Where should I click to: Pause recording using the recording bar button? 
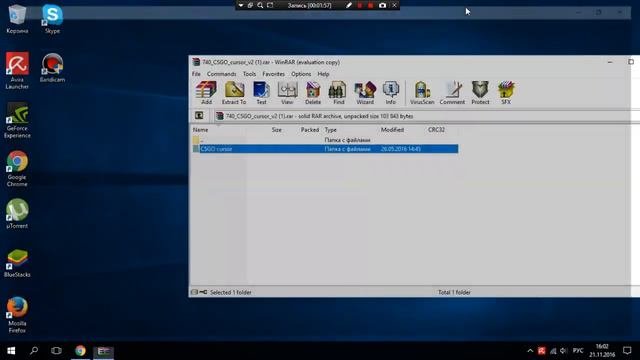click(360, 5)
